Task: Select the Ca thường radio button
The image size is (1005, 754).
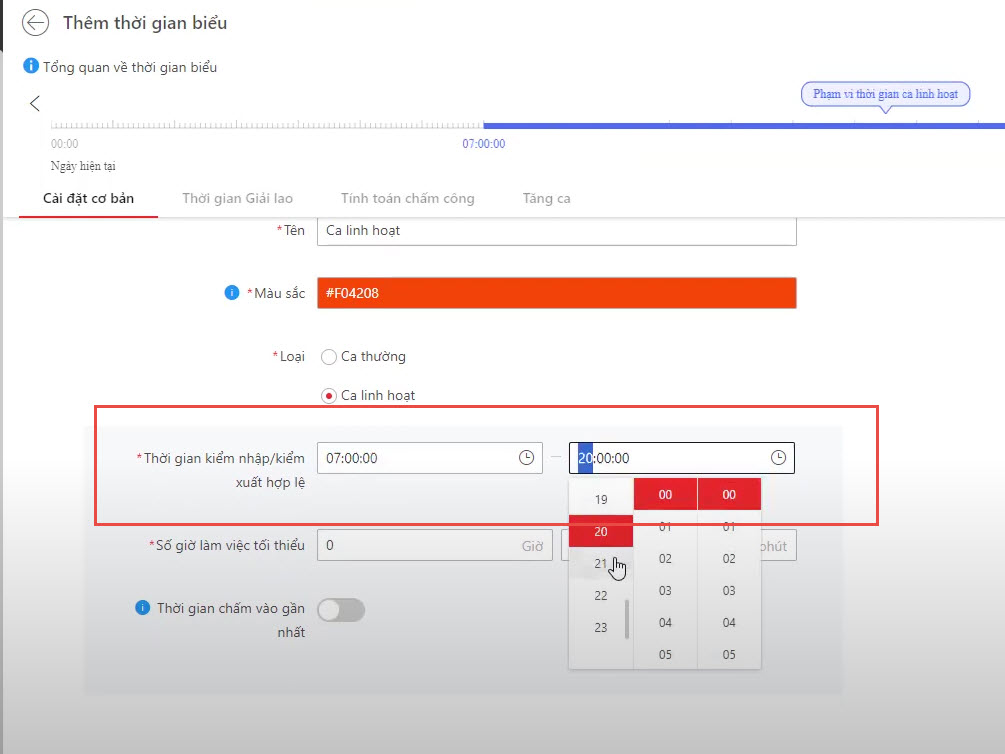Action: pyautogui.click(x=329, y=357)
